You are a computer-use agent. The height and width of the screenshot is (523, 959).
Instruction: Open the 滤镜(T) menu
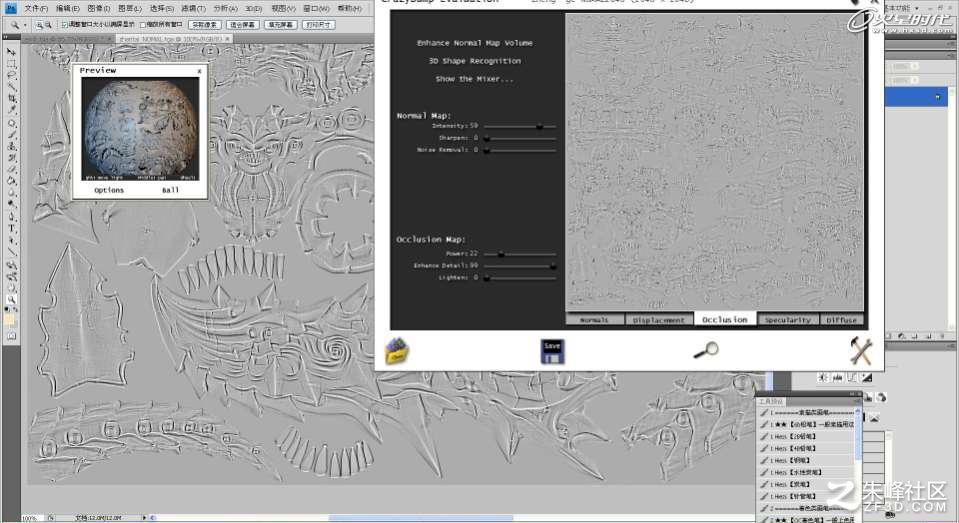tap(194, 9)
